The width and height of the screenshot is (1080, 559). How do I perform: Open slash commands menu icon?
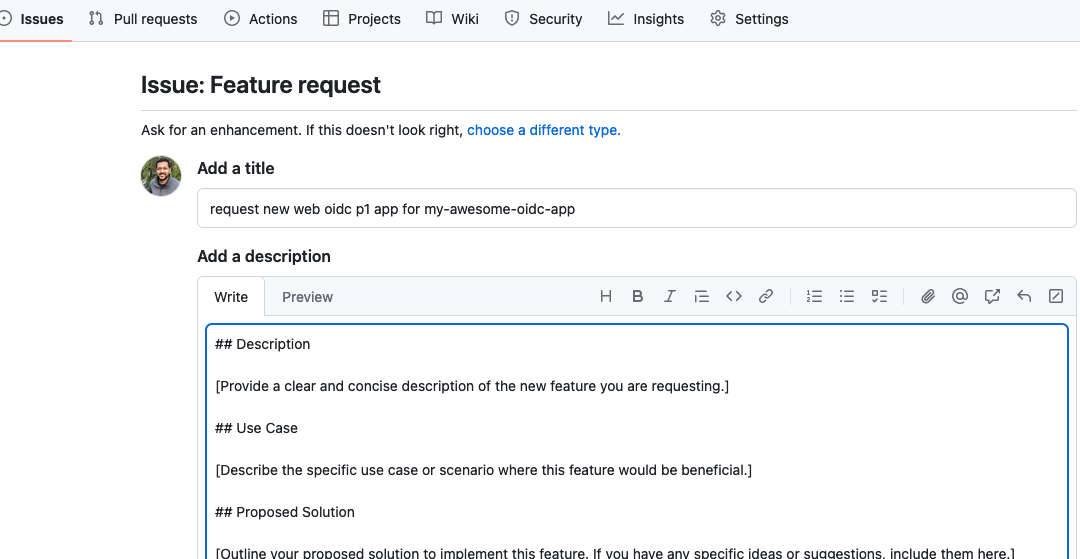pyautogui.click(x=1056, y=297)
